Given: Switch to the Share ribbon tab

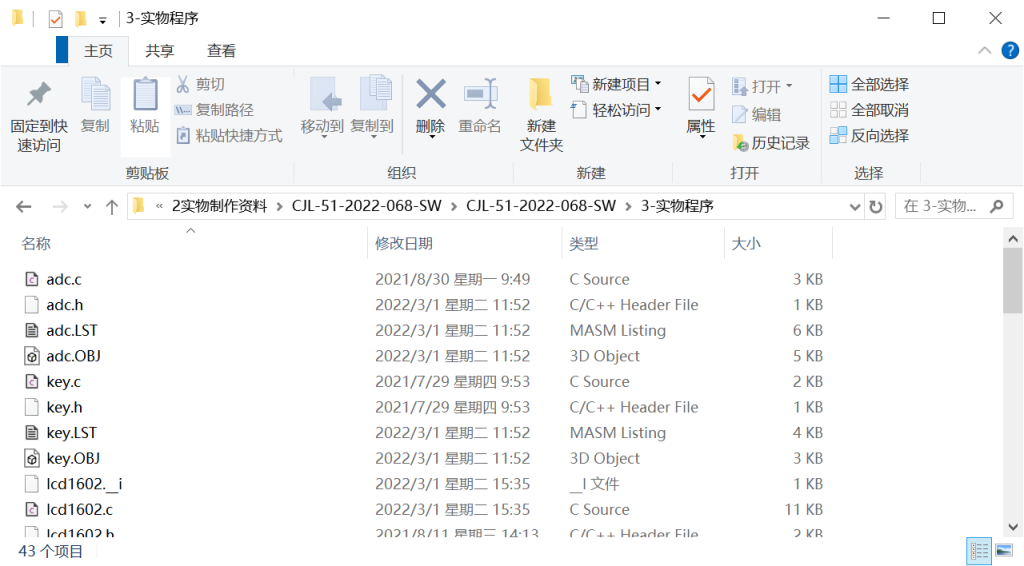Looking at the screenshot, I should coord(159,51).
